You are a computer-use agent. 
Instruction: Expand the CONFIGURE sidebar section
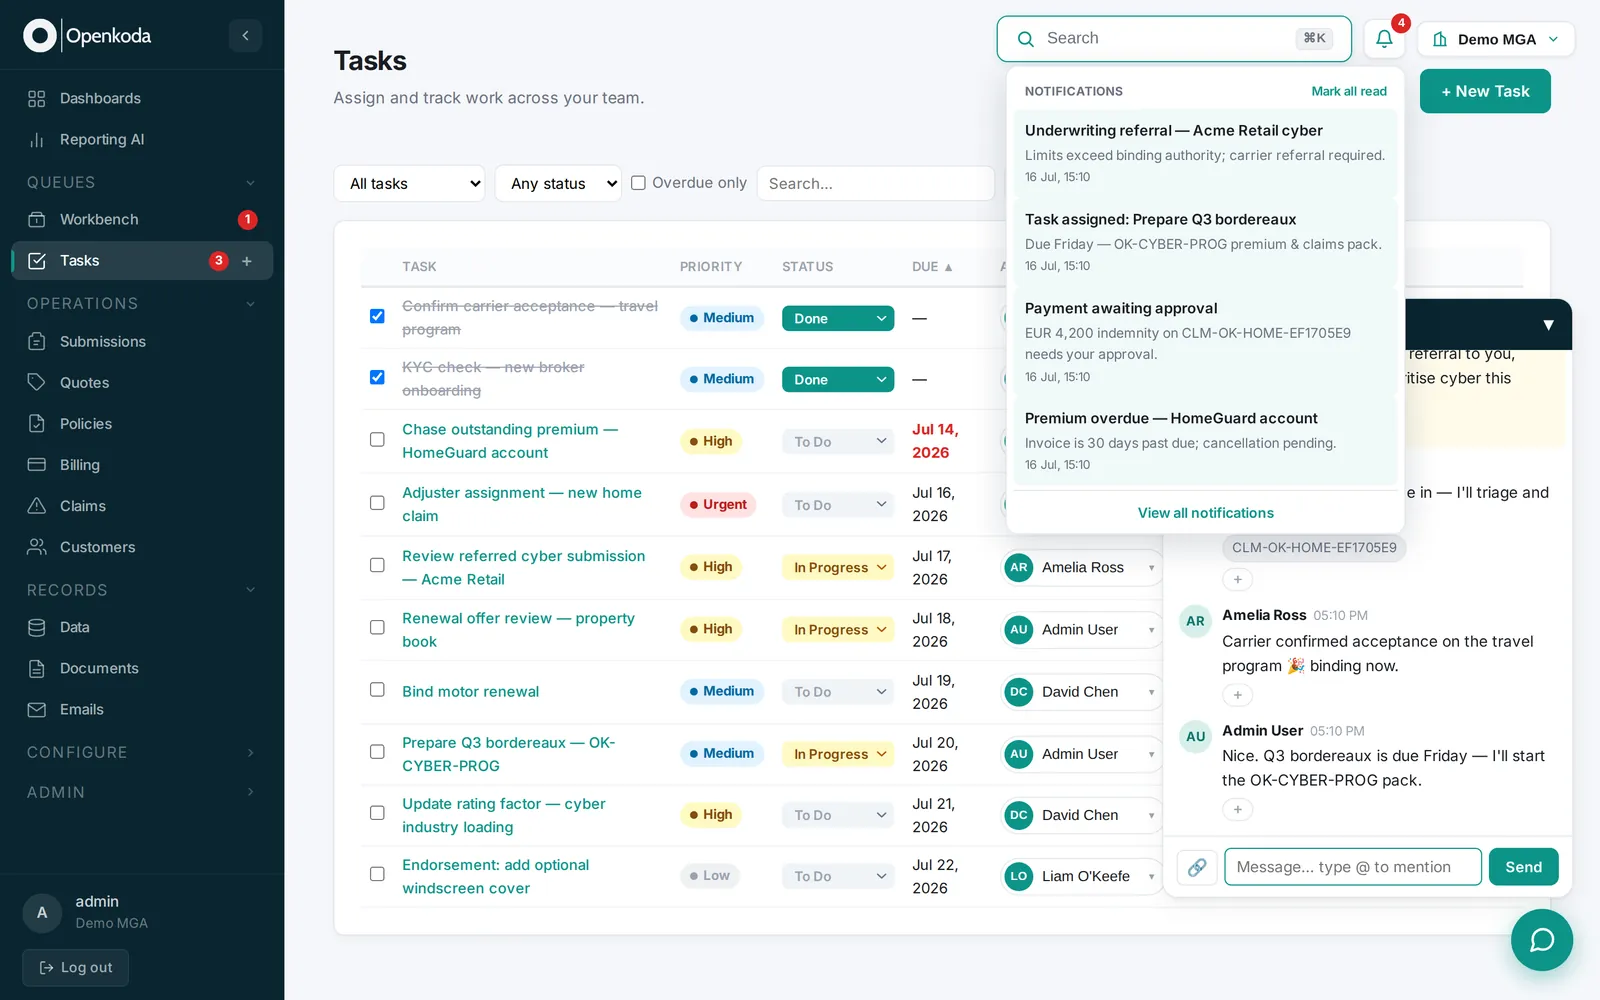(x=142, y=752)
